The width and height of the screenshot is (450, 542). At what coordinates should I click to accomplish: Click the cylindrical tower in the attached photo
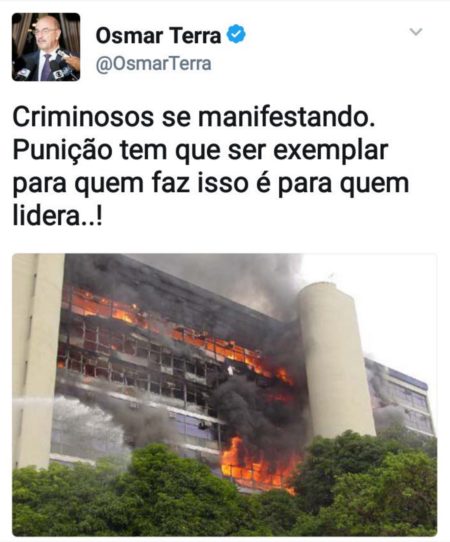point(336,361)
